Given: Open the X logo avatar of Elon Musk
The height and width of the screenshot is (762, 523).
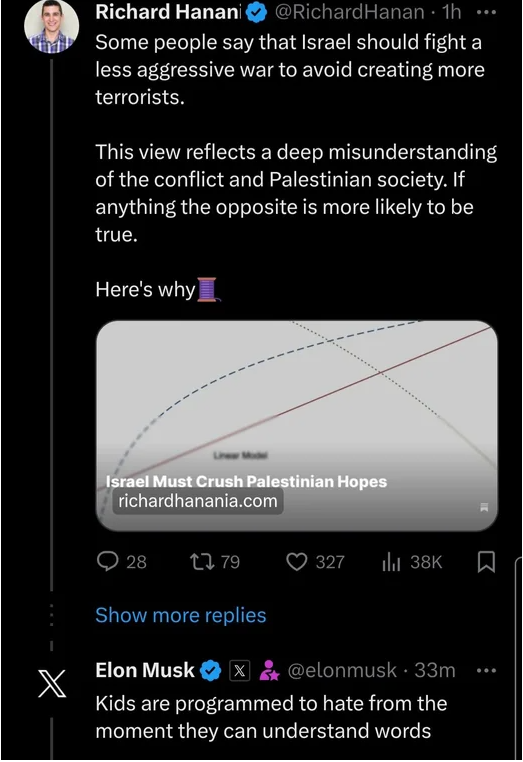Looking at the screenshot, I should pos(52,683).
